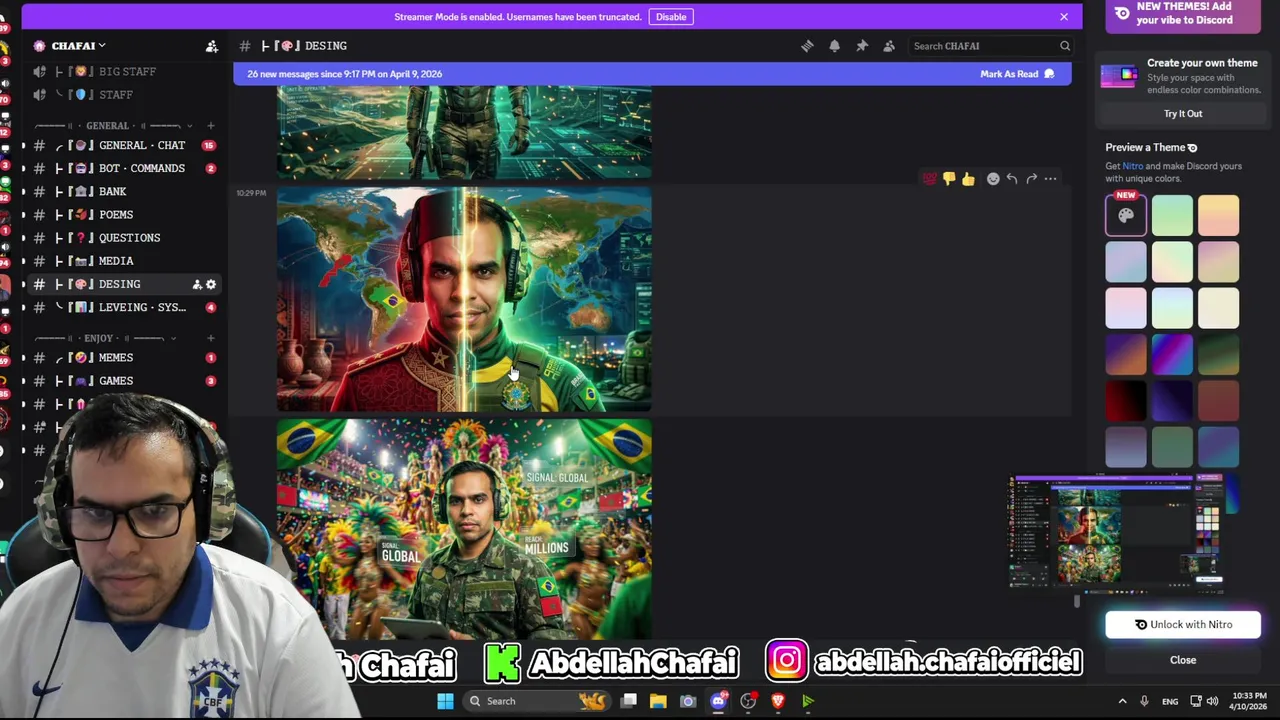Preview the mint green theme swatch
The image size is (1280, 720).
pos(1172,215)
